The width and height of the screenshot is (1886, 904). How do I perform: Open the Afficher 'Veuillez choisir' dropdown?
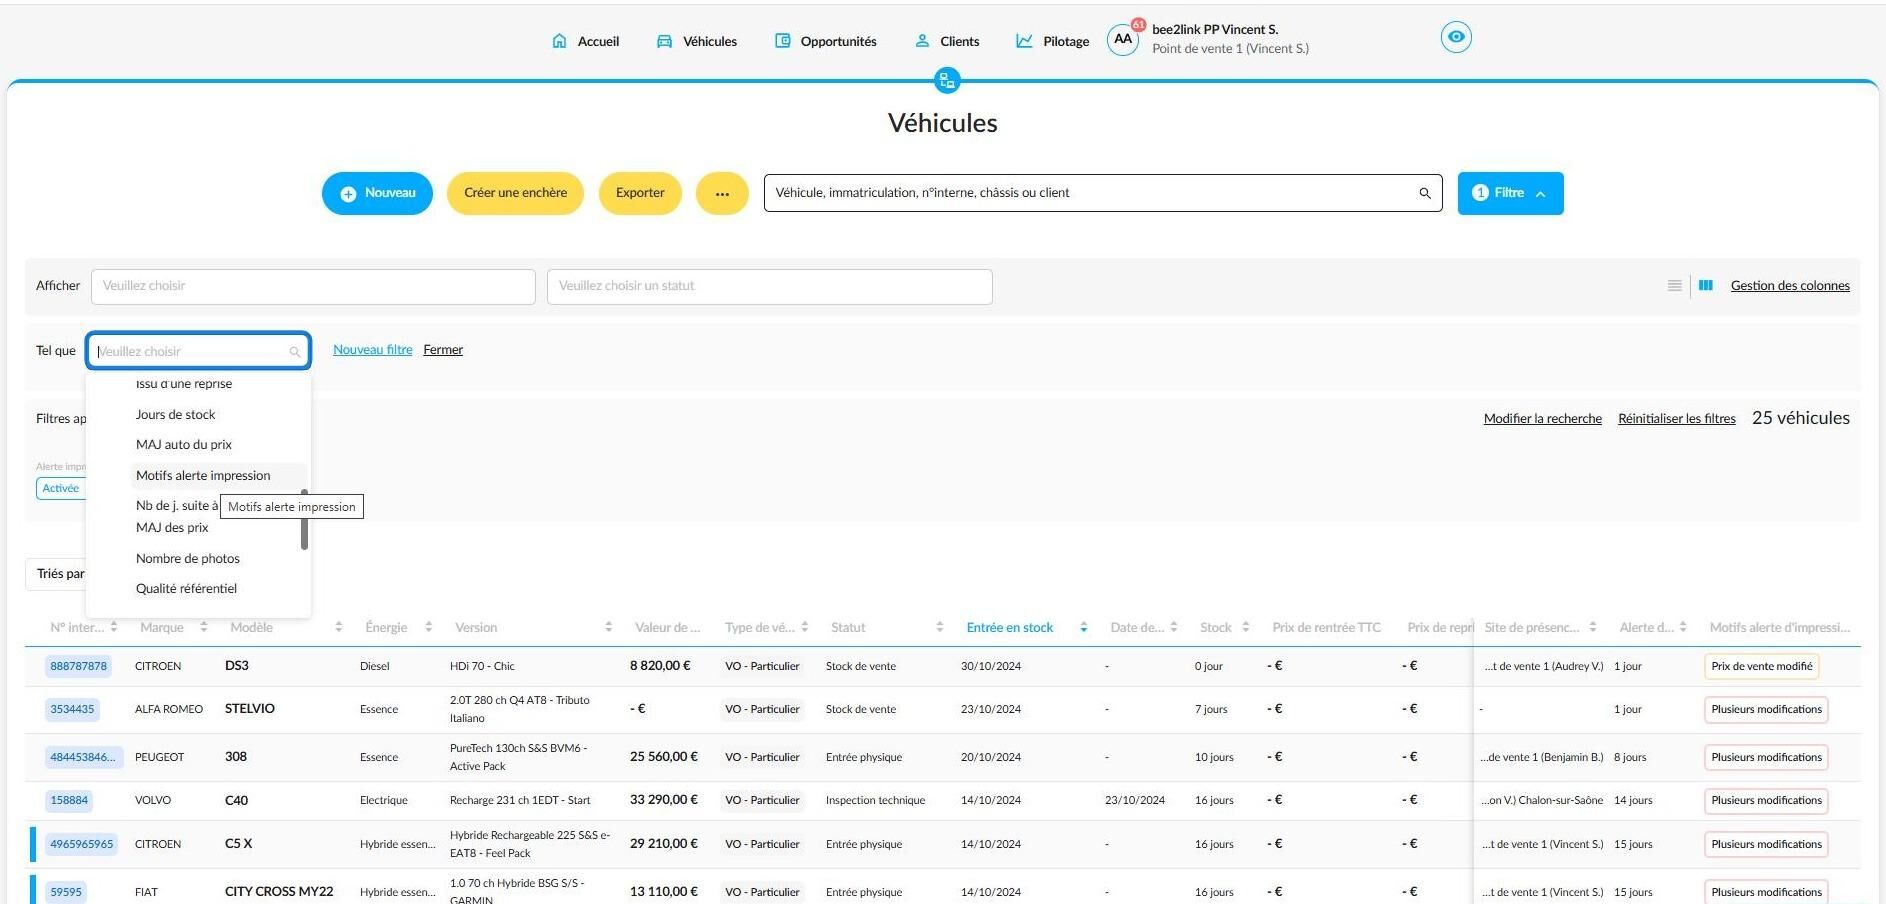[x=313, y=286]
